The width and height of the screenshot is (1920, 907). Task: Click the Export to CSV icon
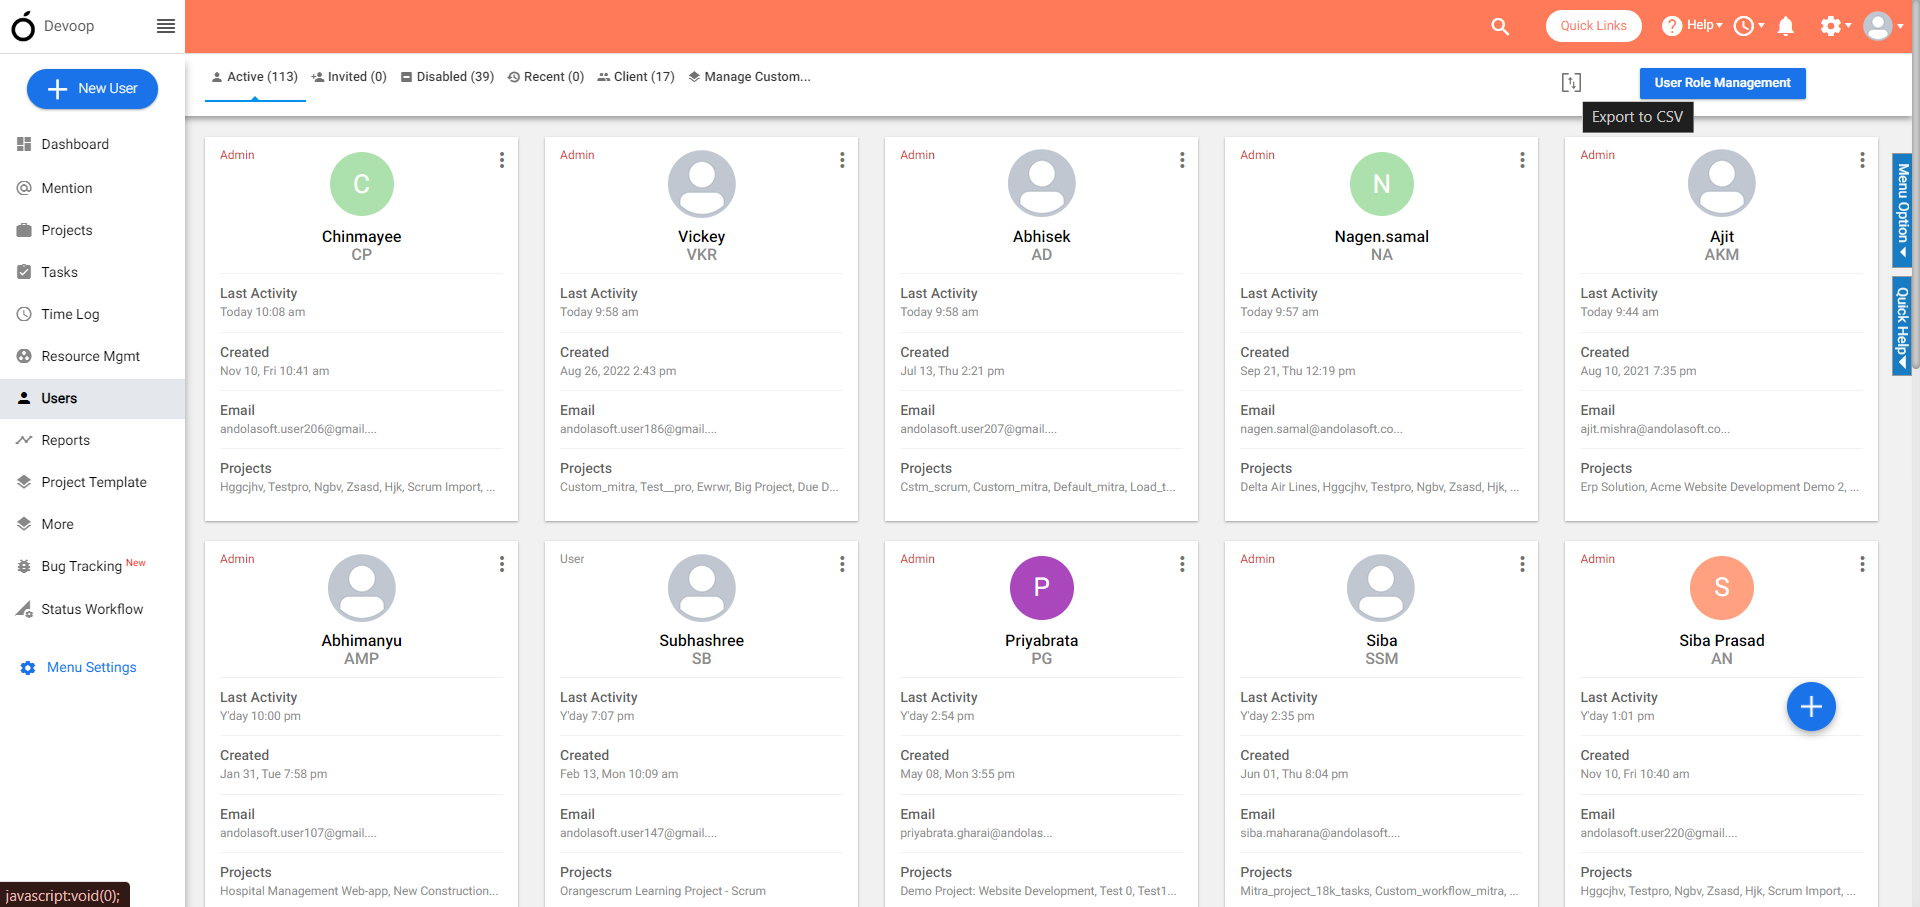1570,83
